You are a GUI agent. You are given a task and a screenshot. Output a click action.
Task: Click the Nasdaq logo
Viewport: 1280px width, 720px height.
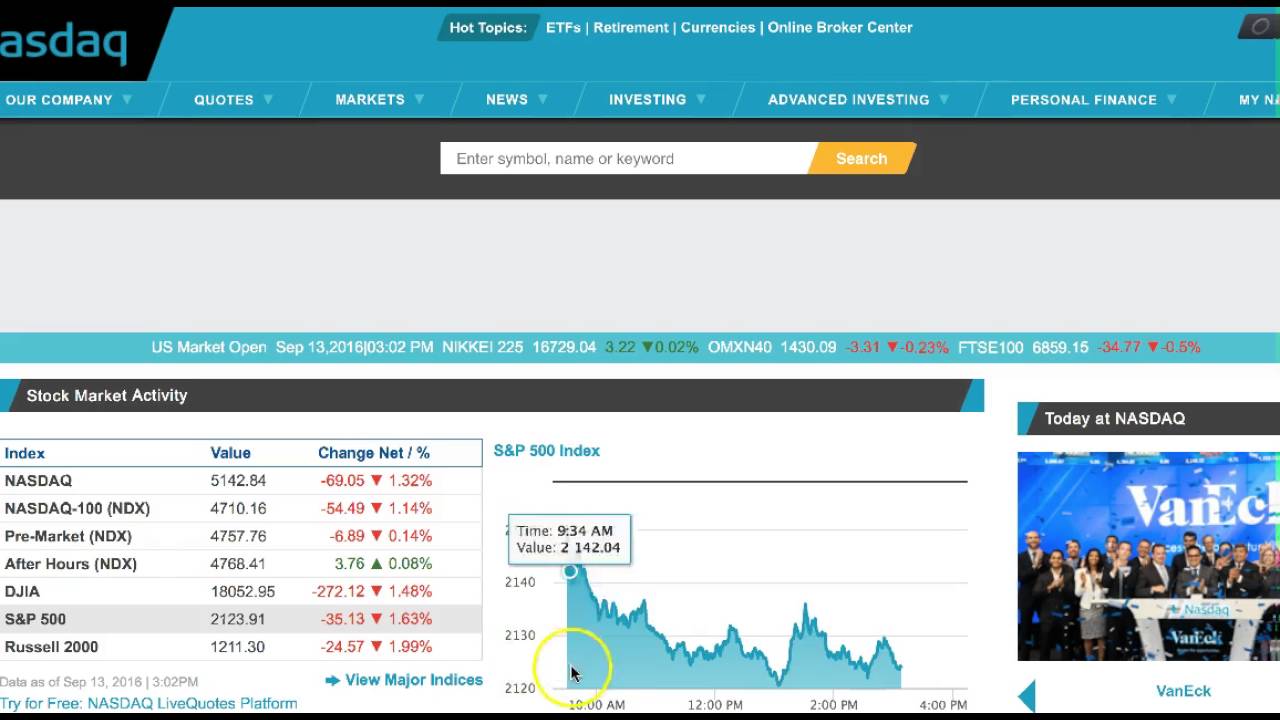pos(64,45)
